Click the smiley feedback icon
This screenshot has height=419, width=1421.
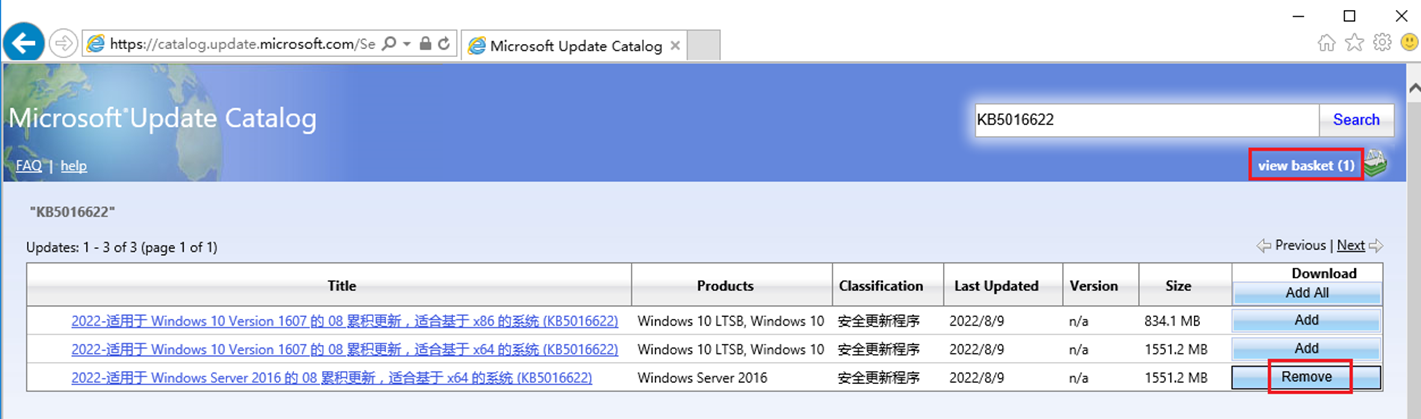point(1408,43)
